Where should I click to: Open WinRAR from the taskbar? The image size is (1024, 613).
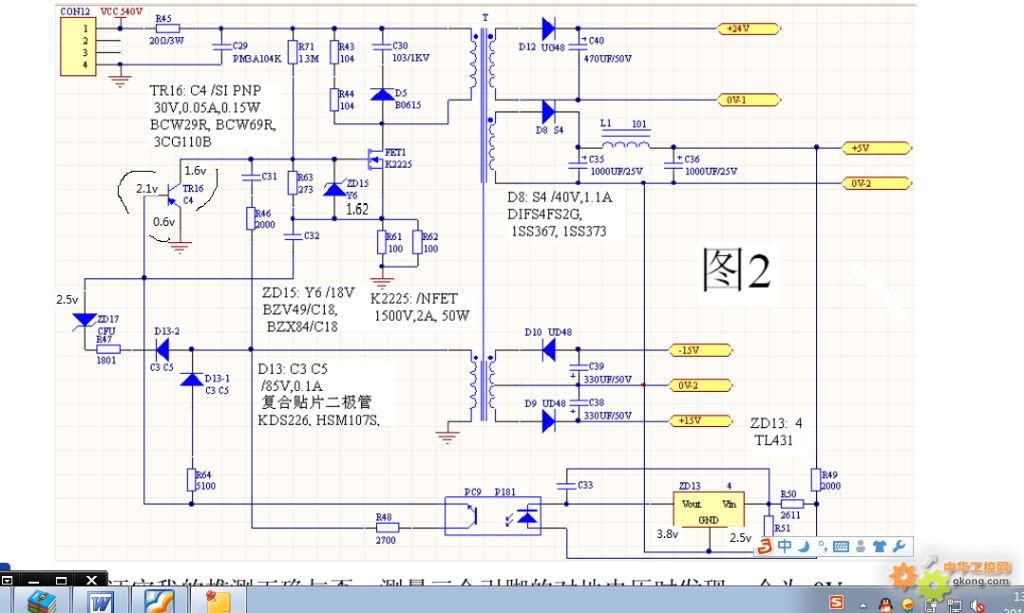42,601
